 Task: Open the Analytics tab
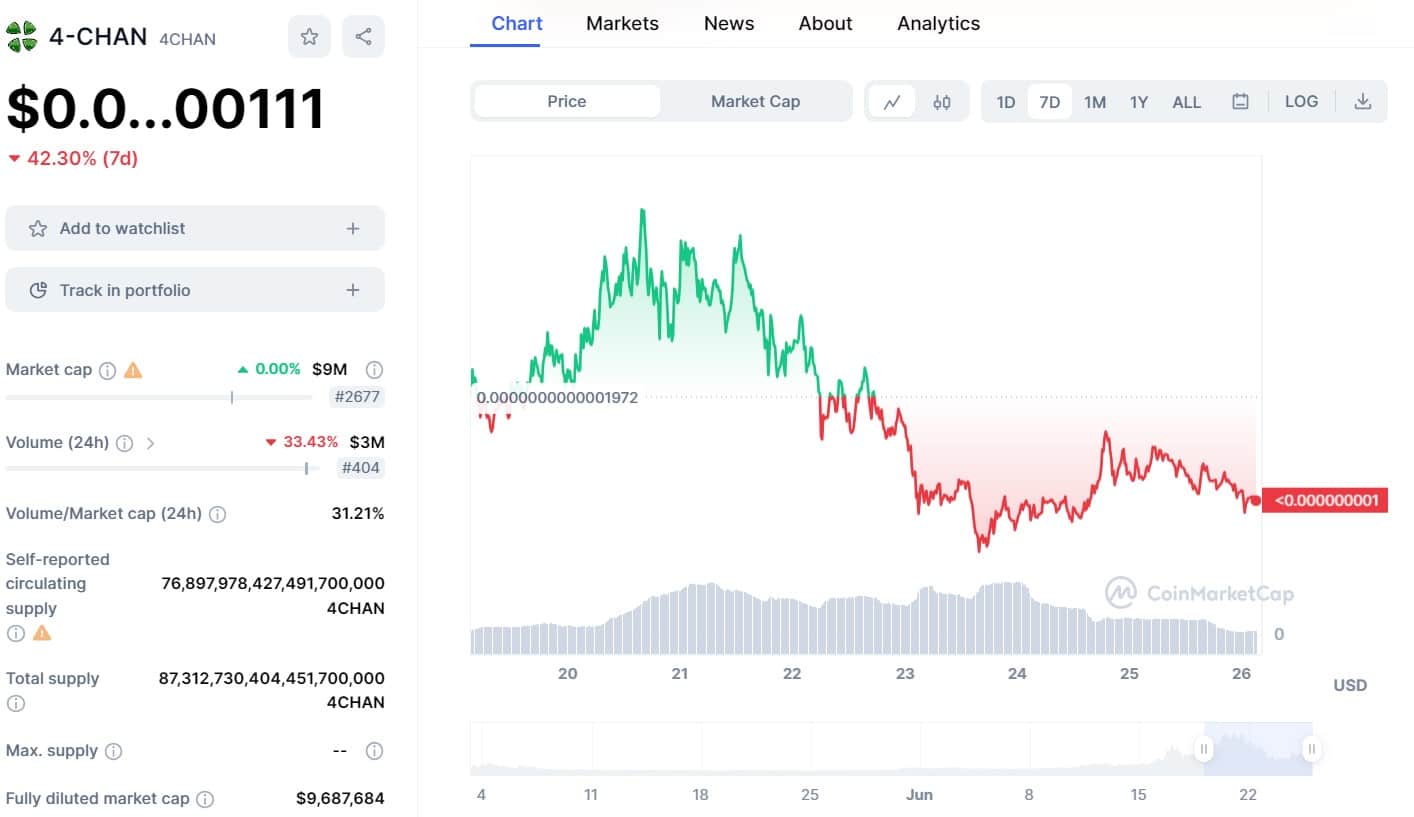coord(938,23)
